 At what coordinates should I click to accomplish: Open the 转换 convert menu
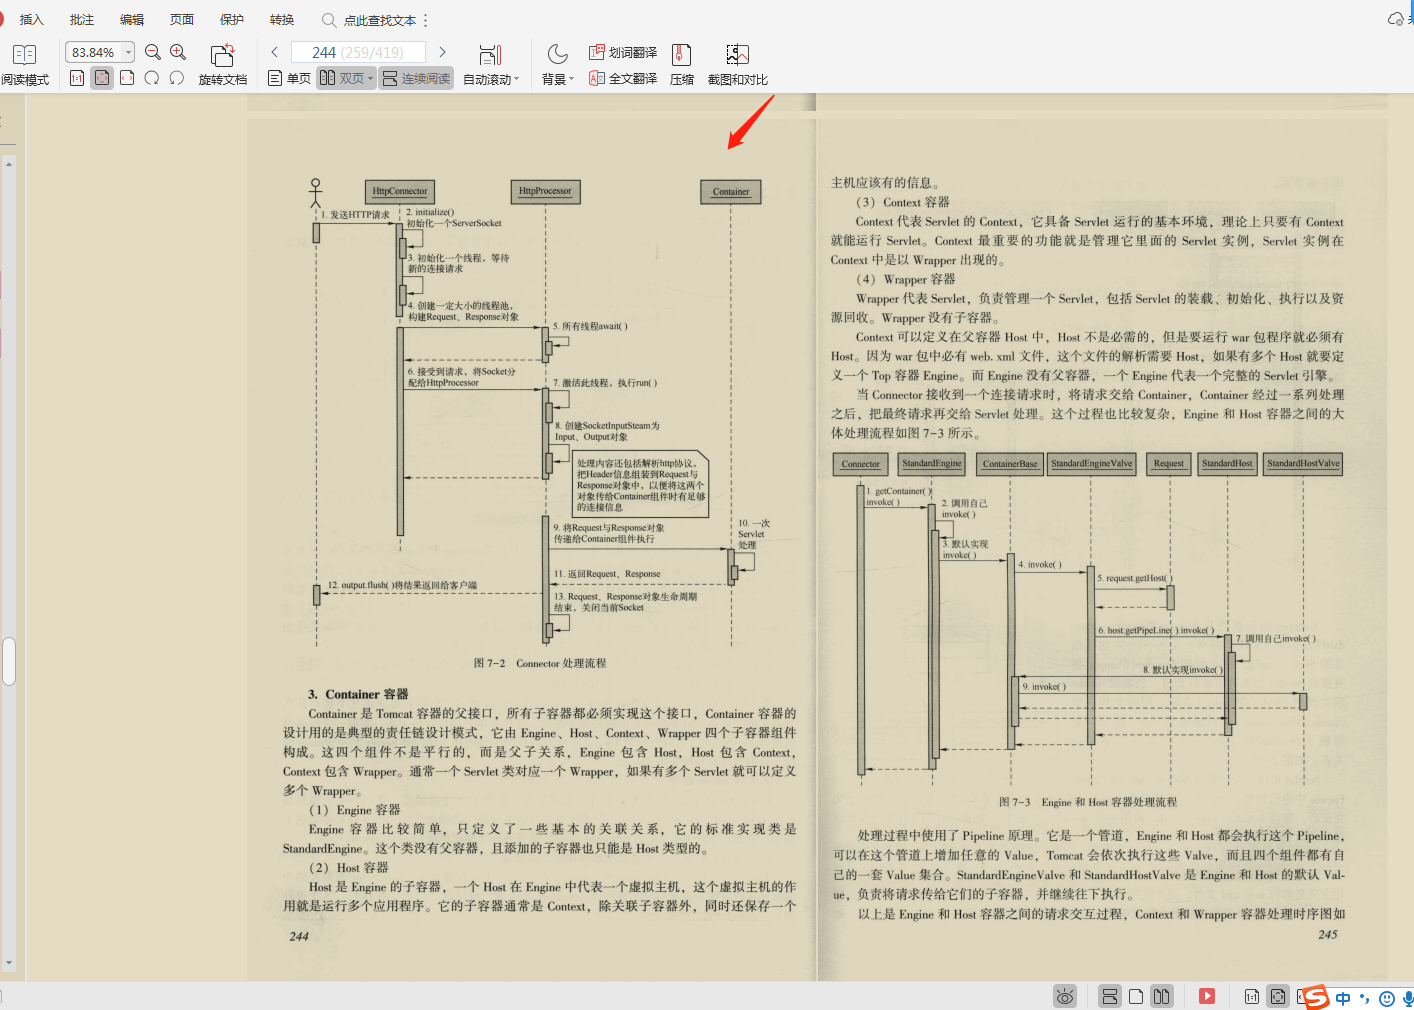pyautogui.click(x=281, y=19)
